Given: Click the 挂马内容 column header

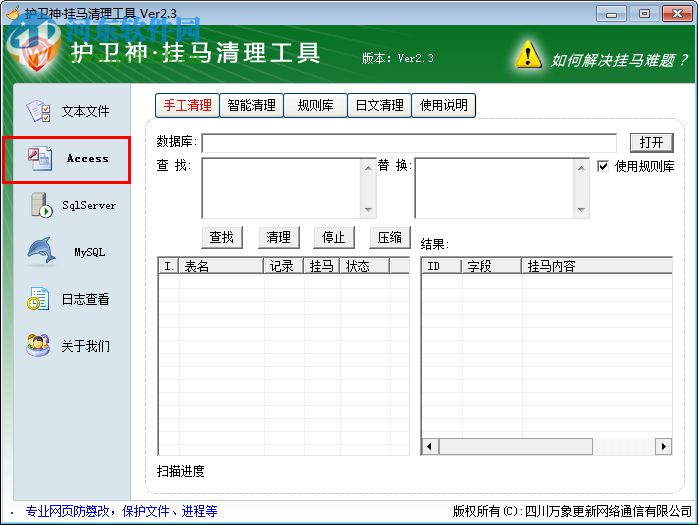Looking at the screenshot, I should 597,266.
